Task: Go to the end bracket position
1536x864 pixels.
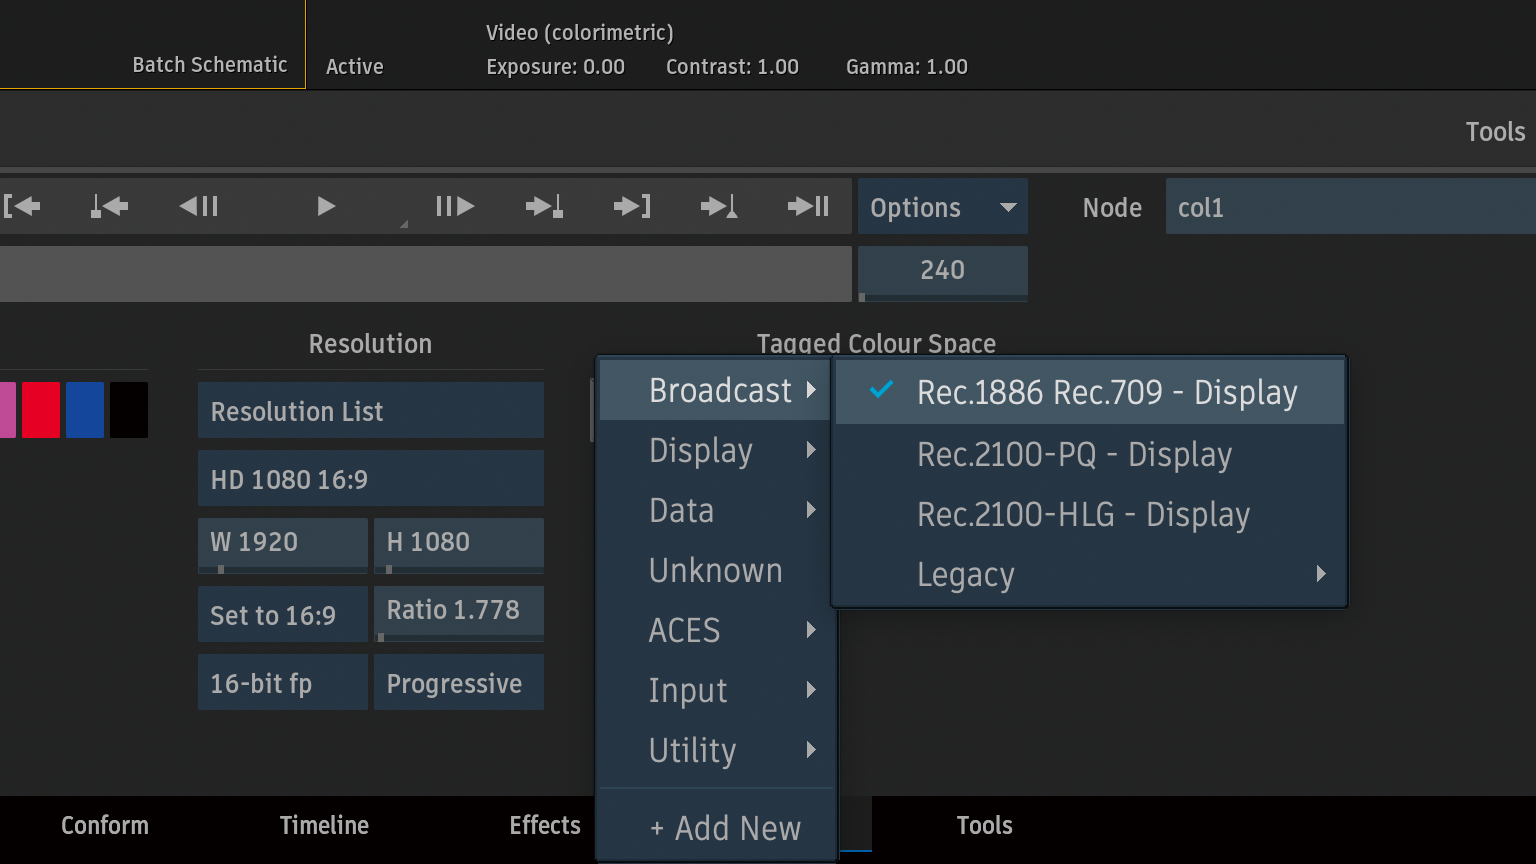Action: pos(632,207)
